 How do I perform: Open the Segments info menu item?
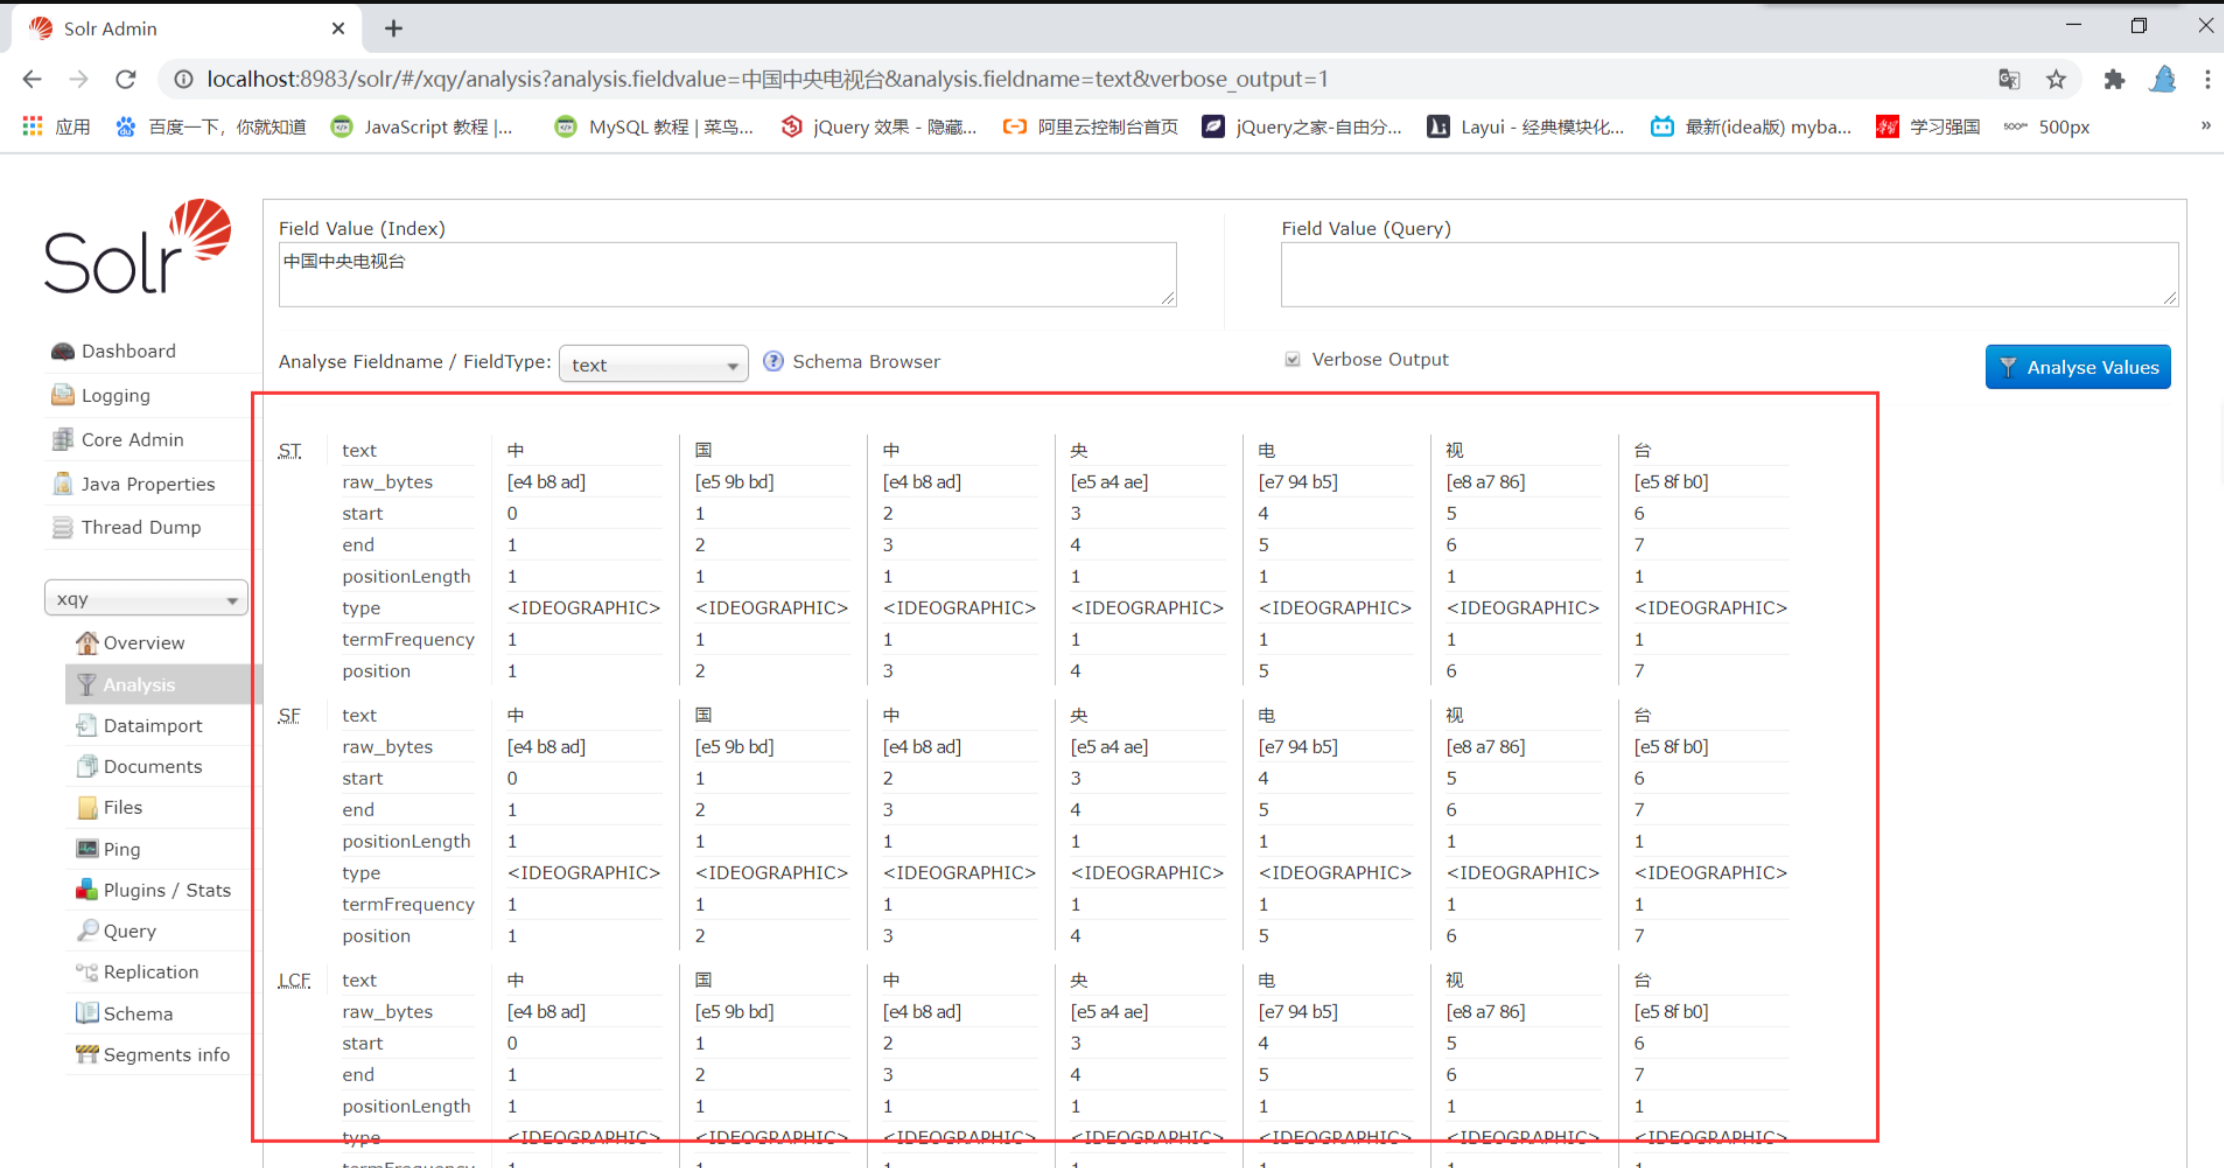point(166,1054)
